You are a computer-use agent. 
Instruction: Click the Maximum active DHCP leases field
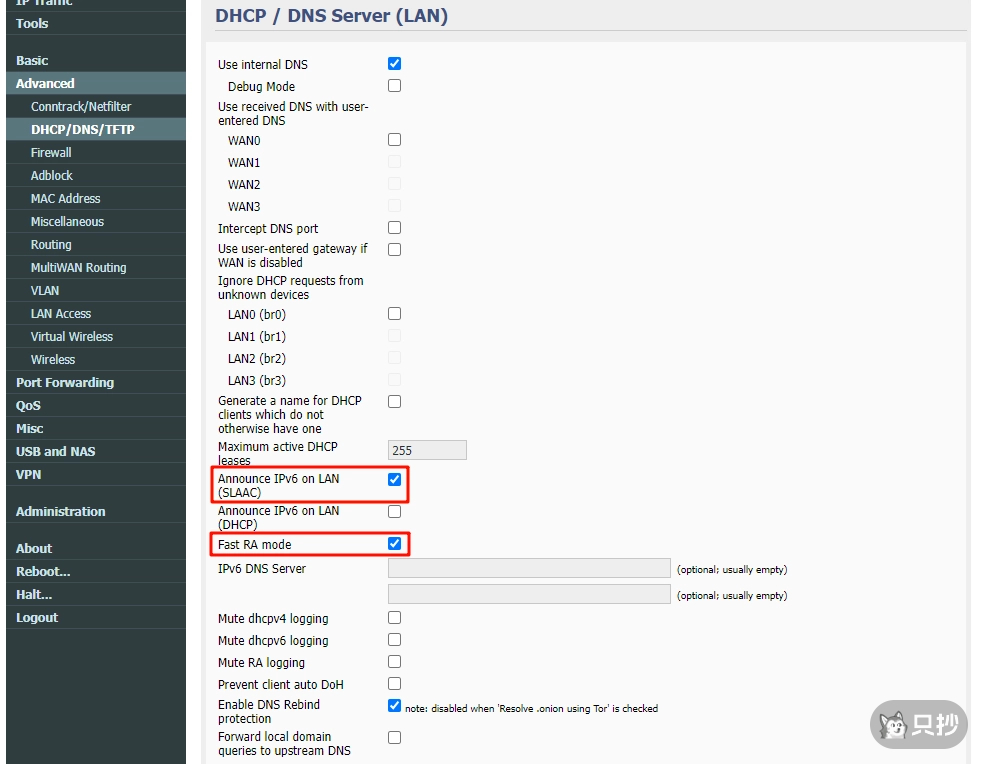pos(427,451)
